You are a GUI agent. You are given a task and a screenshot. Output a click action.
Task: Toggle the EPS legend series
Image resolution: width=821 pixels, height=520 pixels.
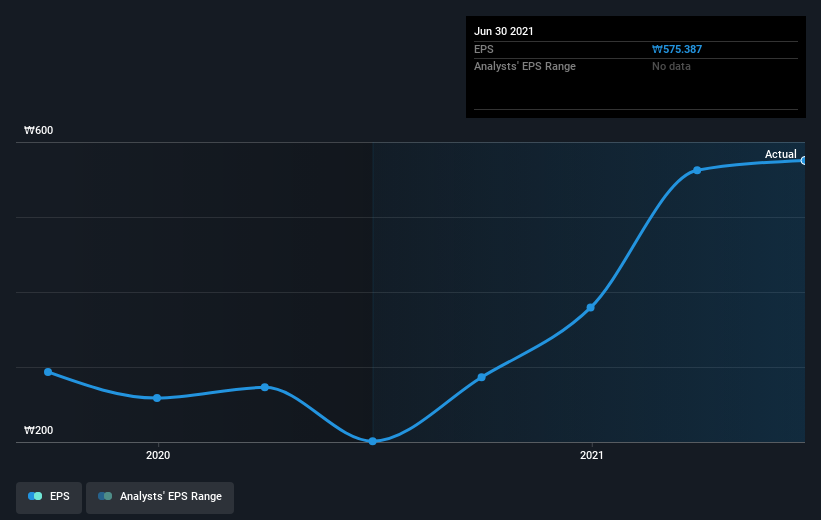pyautogui.click(x=49, y=497)
